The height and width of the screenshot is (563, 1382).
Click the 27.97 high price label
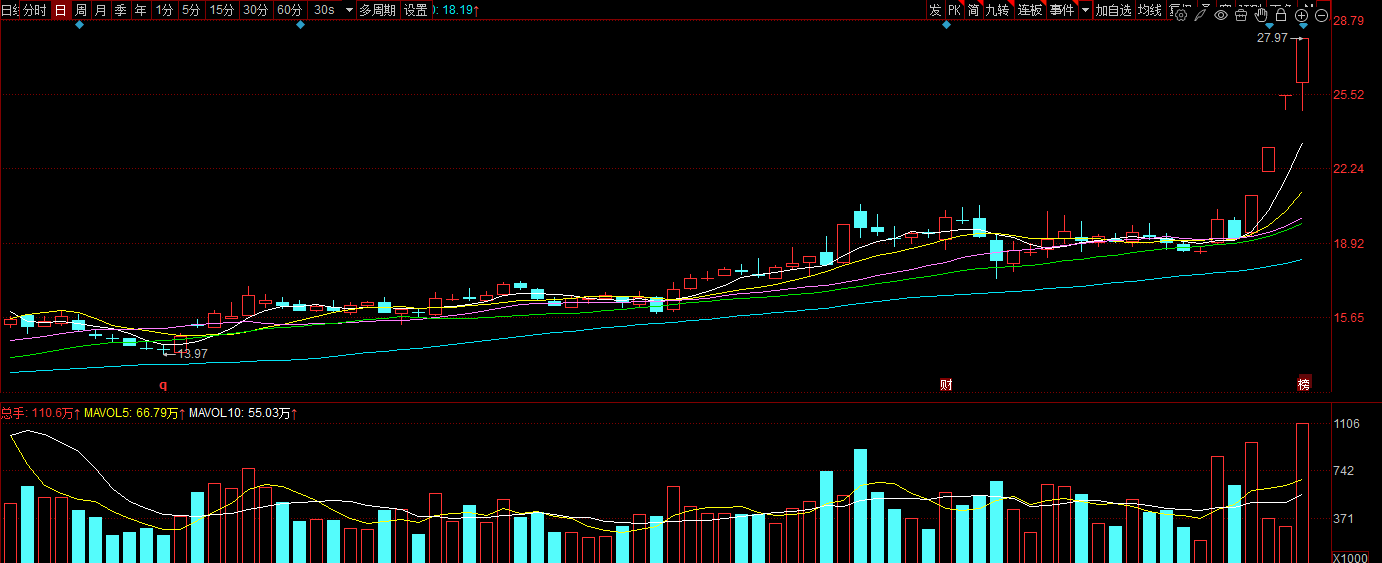tap(1272, 38)
